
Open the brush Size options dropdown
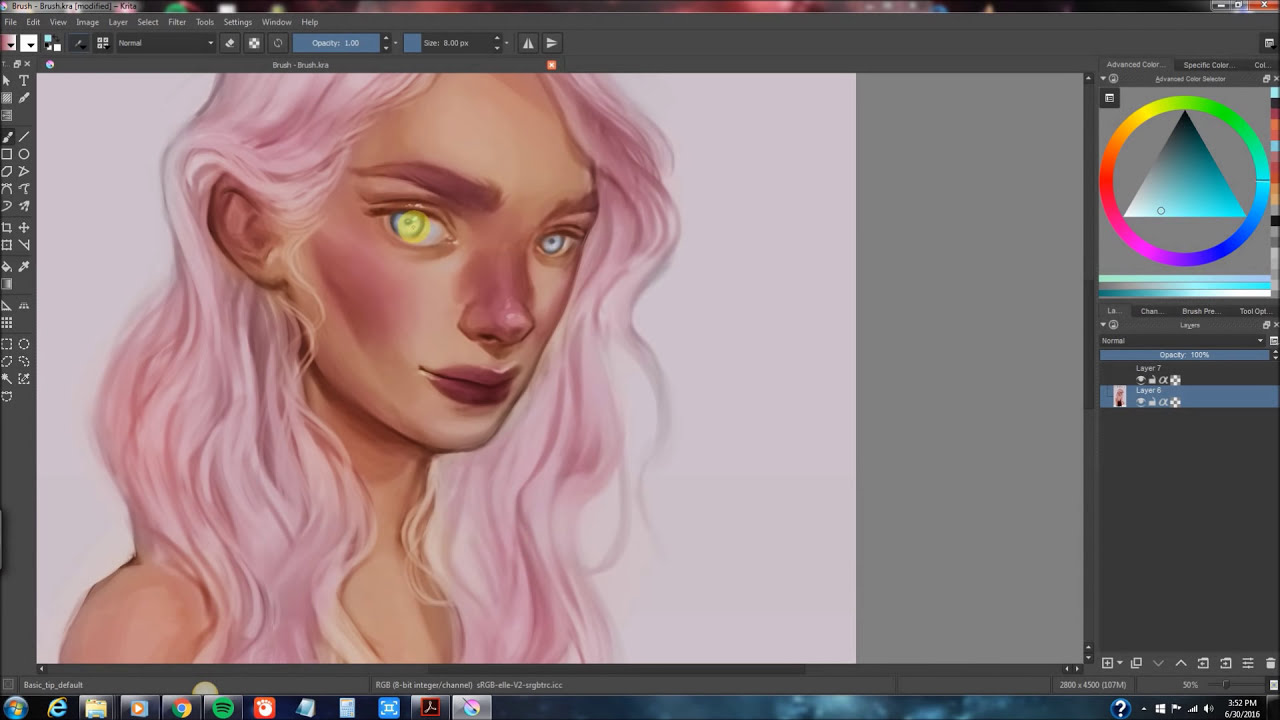tap(507, 43)
